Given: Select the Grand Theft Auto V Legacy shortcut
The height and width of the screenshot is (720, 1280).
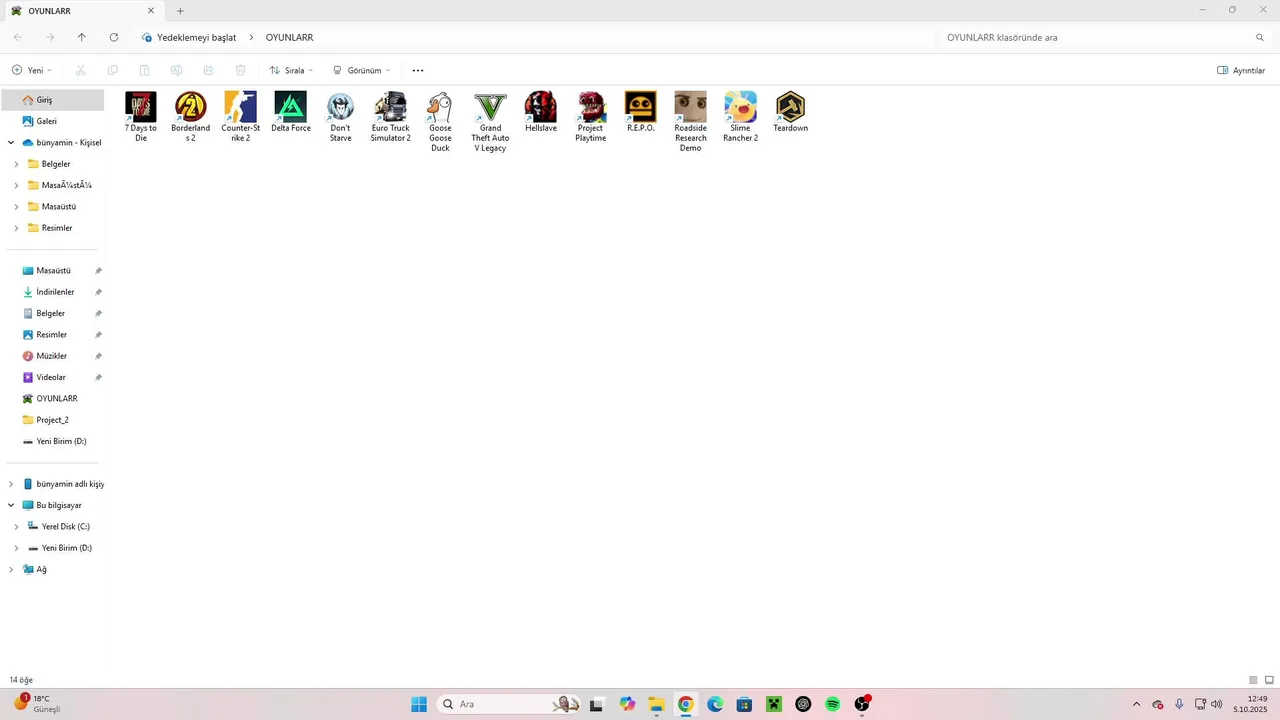Looking at the screenshot, I should coord(490,122).
